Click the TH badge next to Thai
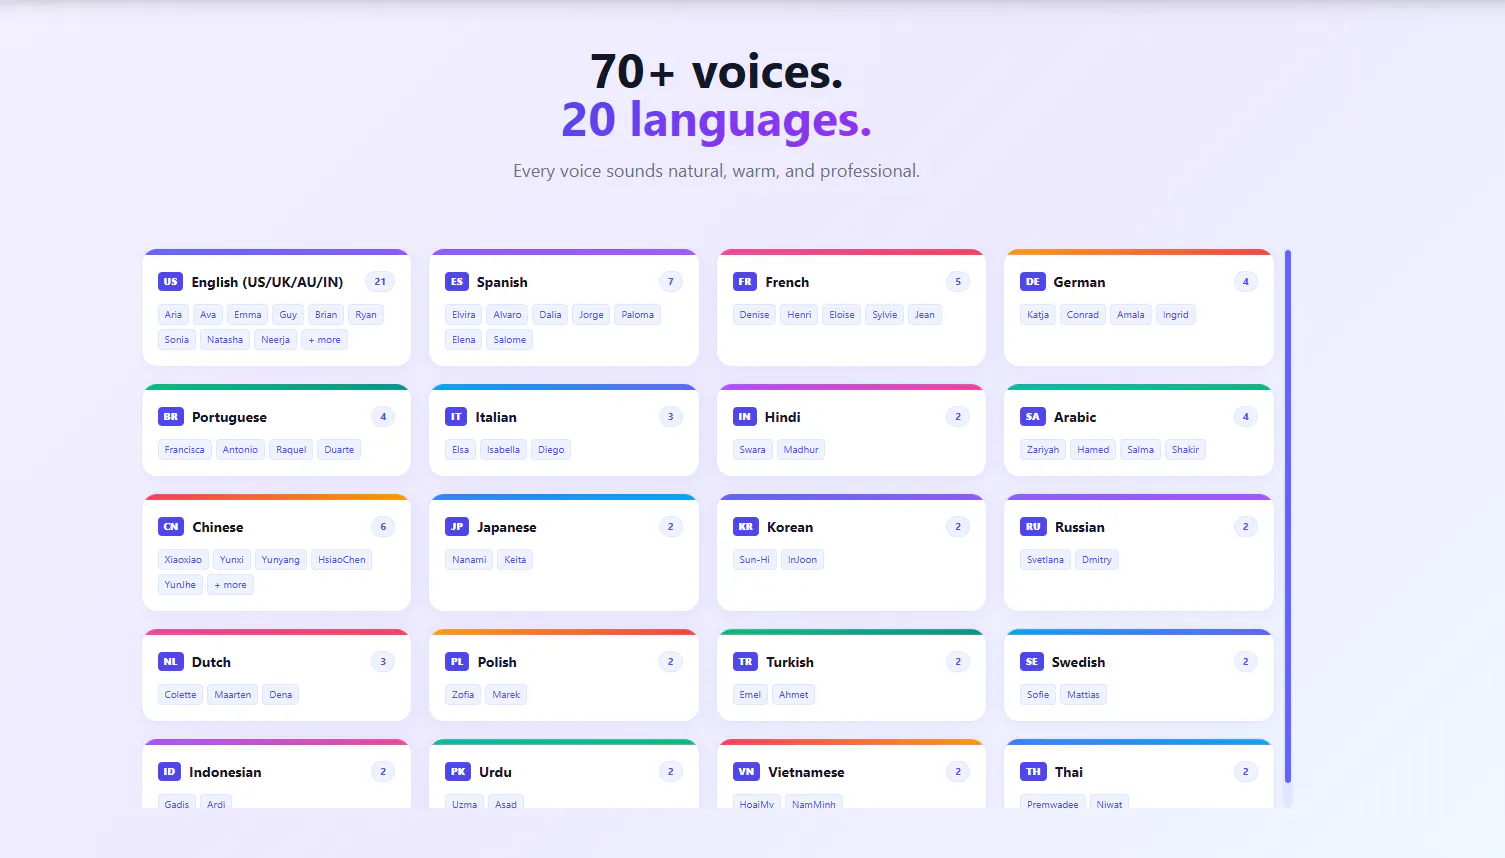This screenshot has height=858, width=1505. [1033, 772]
